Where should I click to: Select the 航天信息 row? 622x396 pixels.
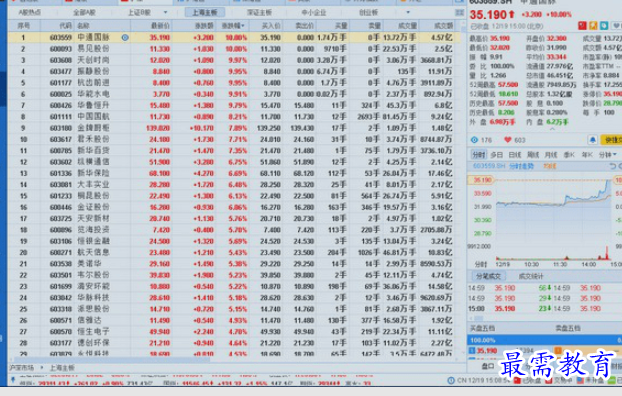point(234,252)
